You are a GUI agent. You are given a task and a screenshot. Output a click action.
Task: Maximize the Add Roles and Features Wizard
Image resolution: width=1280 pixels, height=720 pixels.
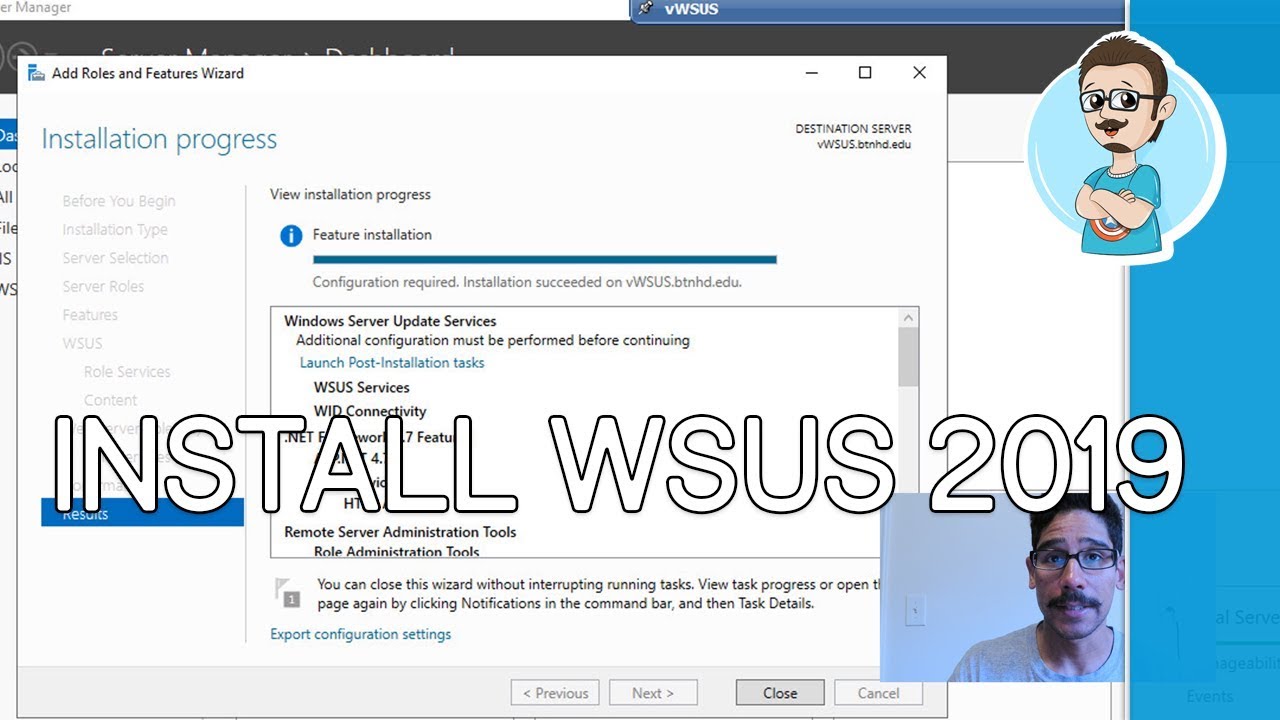(x=865, y=72)
